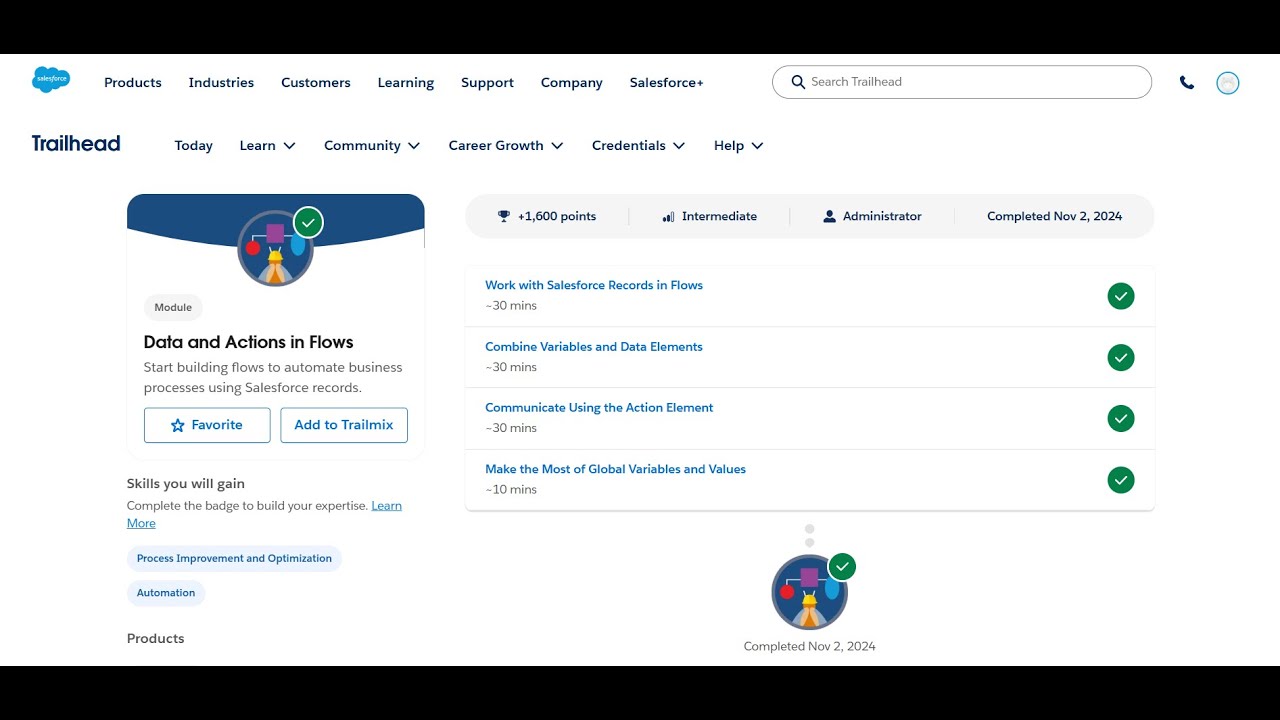
Task: Open the Salesforce+ menu item
Action: [x=667, y=83]
